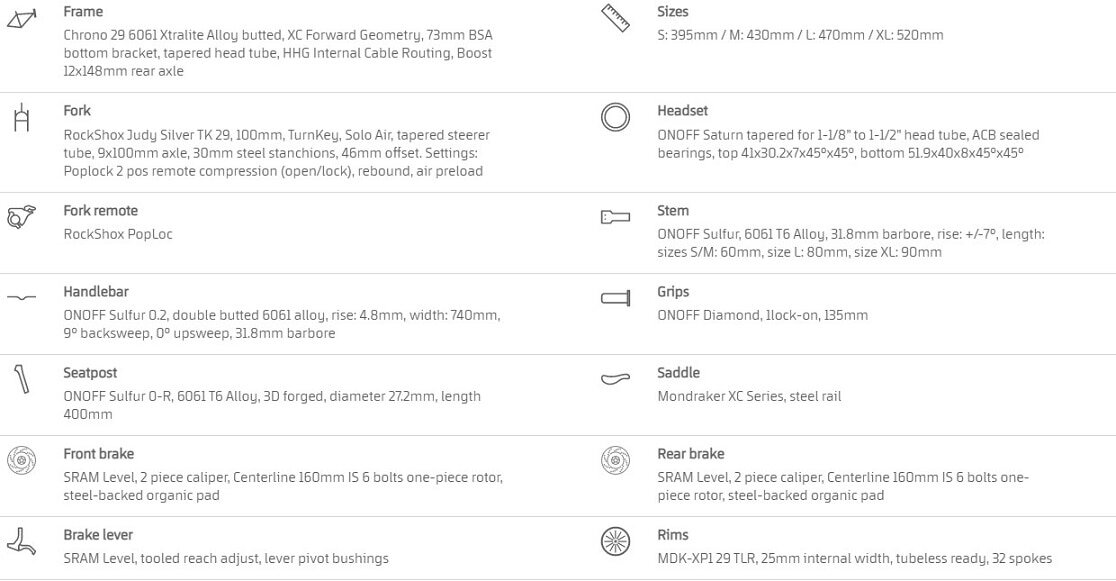Click the frame icon
Viewport: 1116px width, 581px height.
pos(21,15)
